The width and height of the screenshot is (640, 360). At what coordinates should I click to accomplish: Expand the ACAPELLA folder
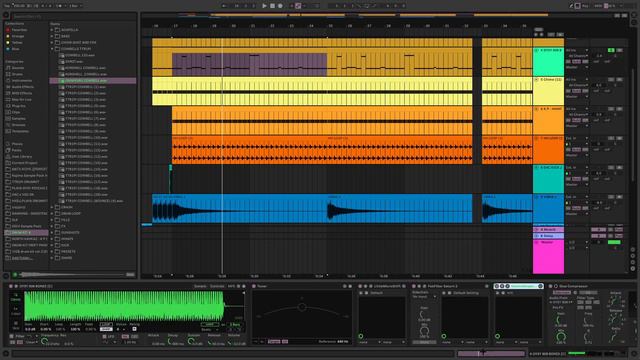tap(52, 30)
